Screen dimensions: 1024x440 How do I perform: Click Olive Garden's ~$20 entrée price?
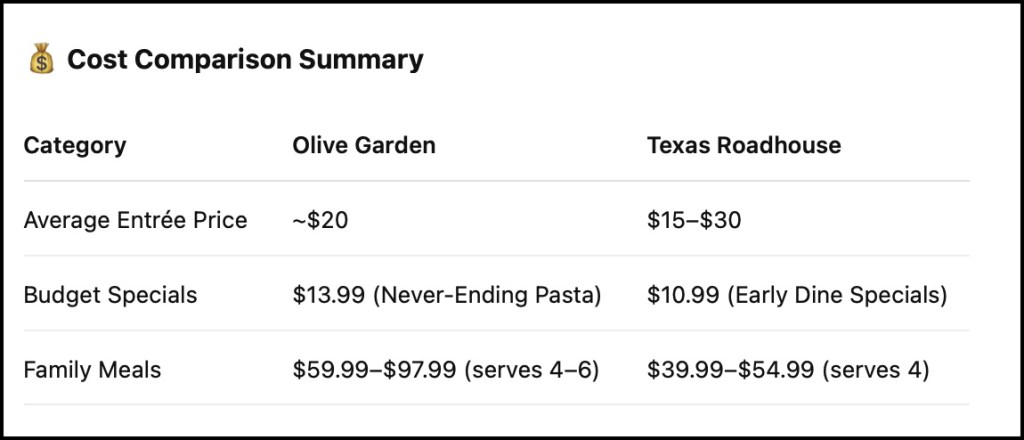tap(321, 220)
